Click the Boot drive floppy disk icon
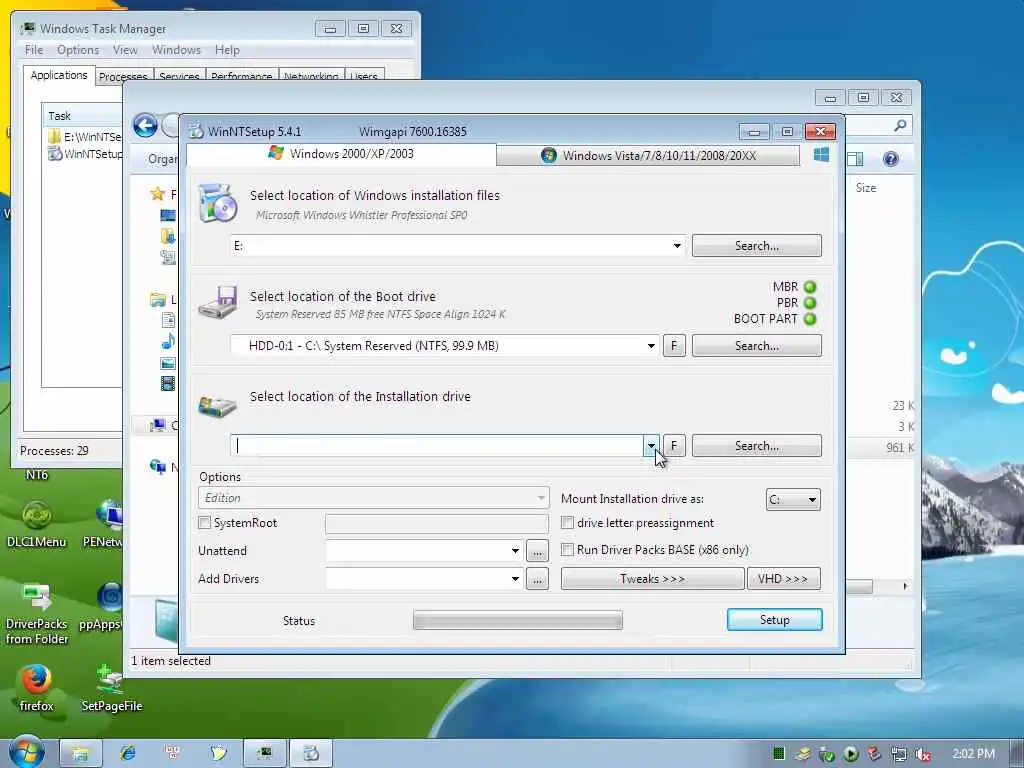The image size is (1024, 768). (x=218, y=302)
